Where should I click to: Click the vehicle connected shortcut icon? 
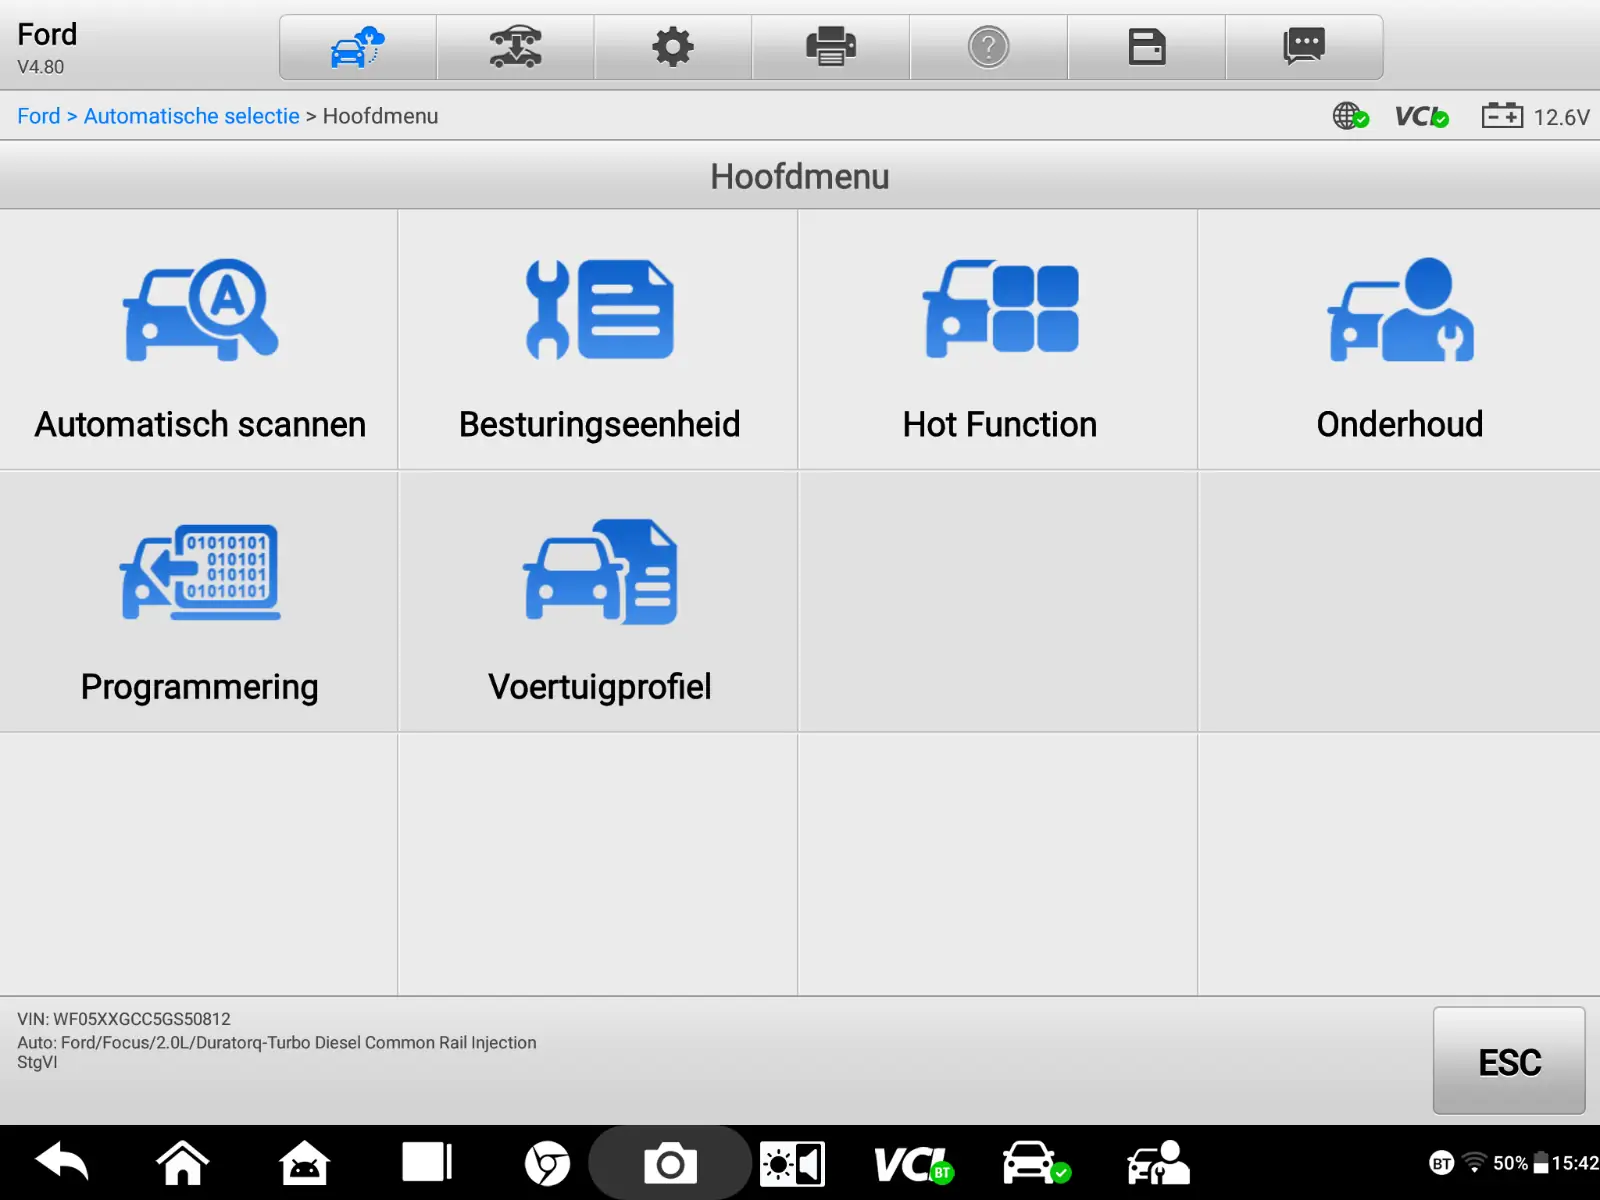click(x=1036, y=1163)
